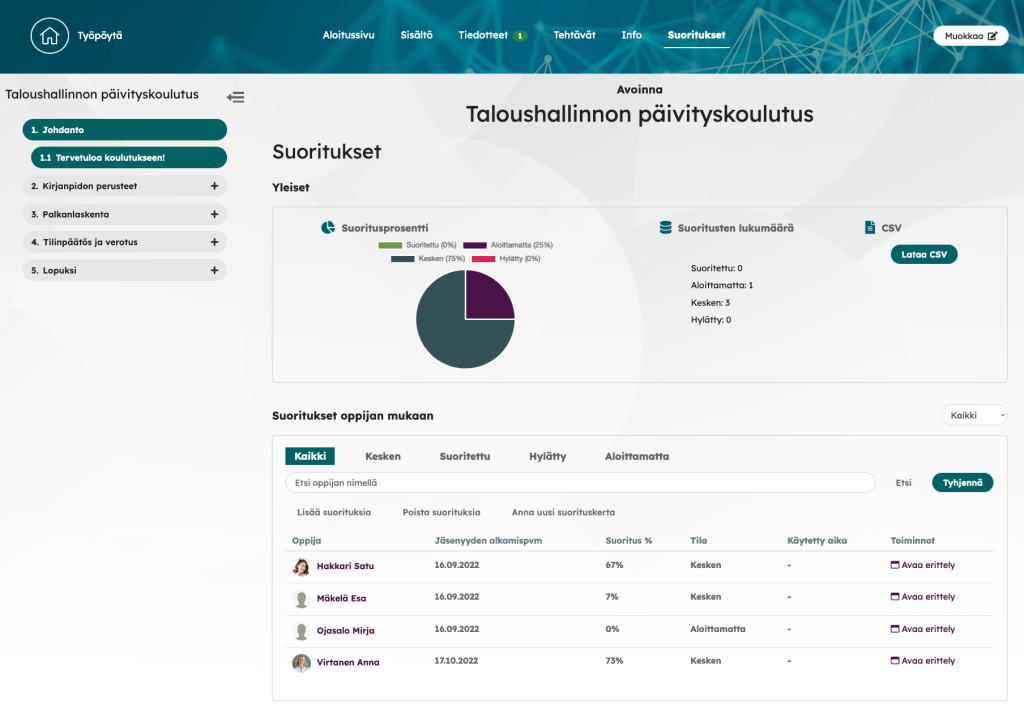This screenshot has height=709, width=1024.
Task: Toggle Aloittamatta legend entry in the chart
Action: 507,245
